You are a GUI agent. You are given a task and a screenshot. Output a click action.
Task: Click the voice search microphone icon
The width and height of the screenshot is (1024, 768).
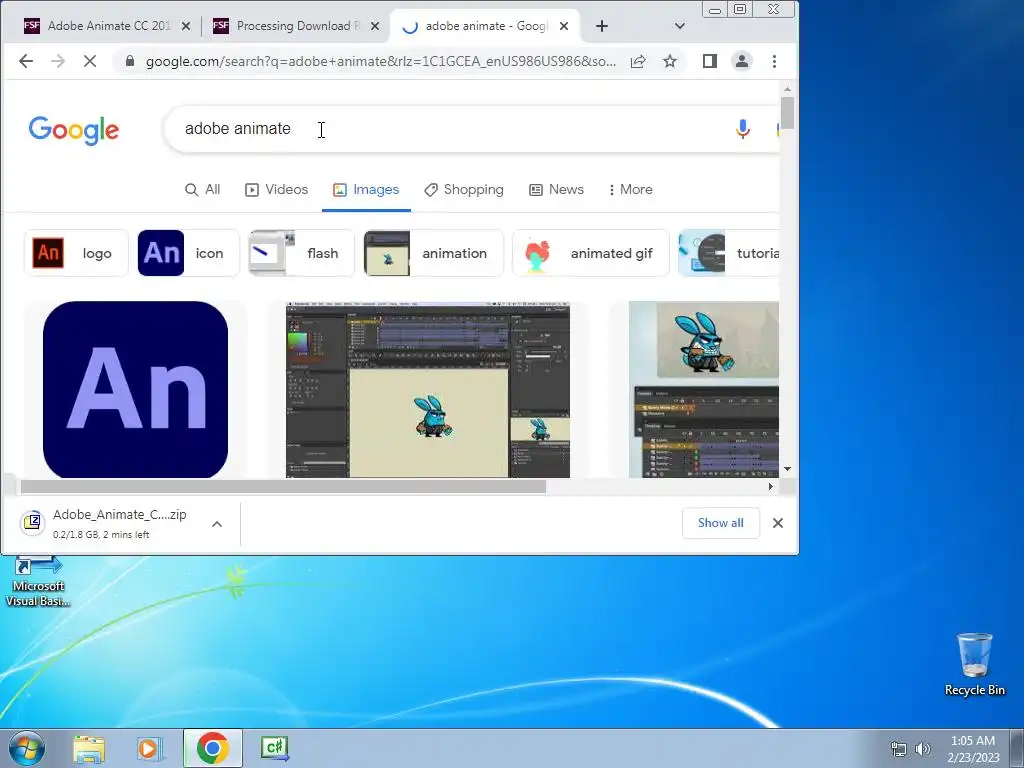743,129
